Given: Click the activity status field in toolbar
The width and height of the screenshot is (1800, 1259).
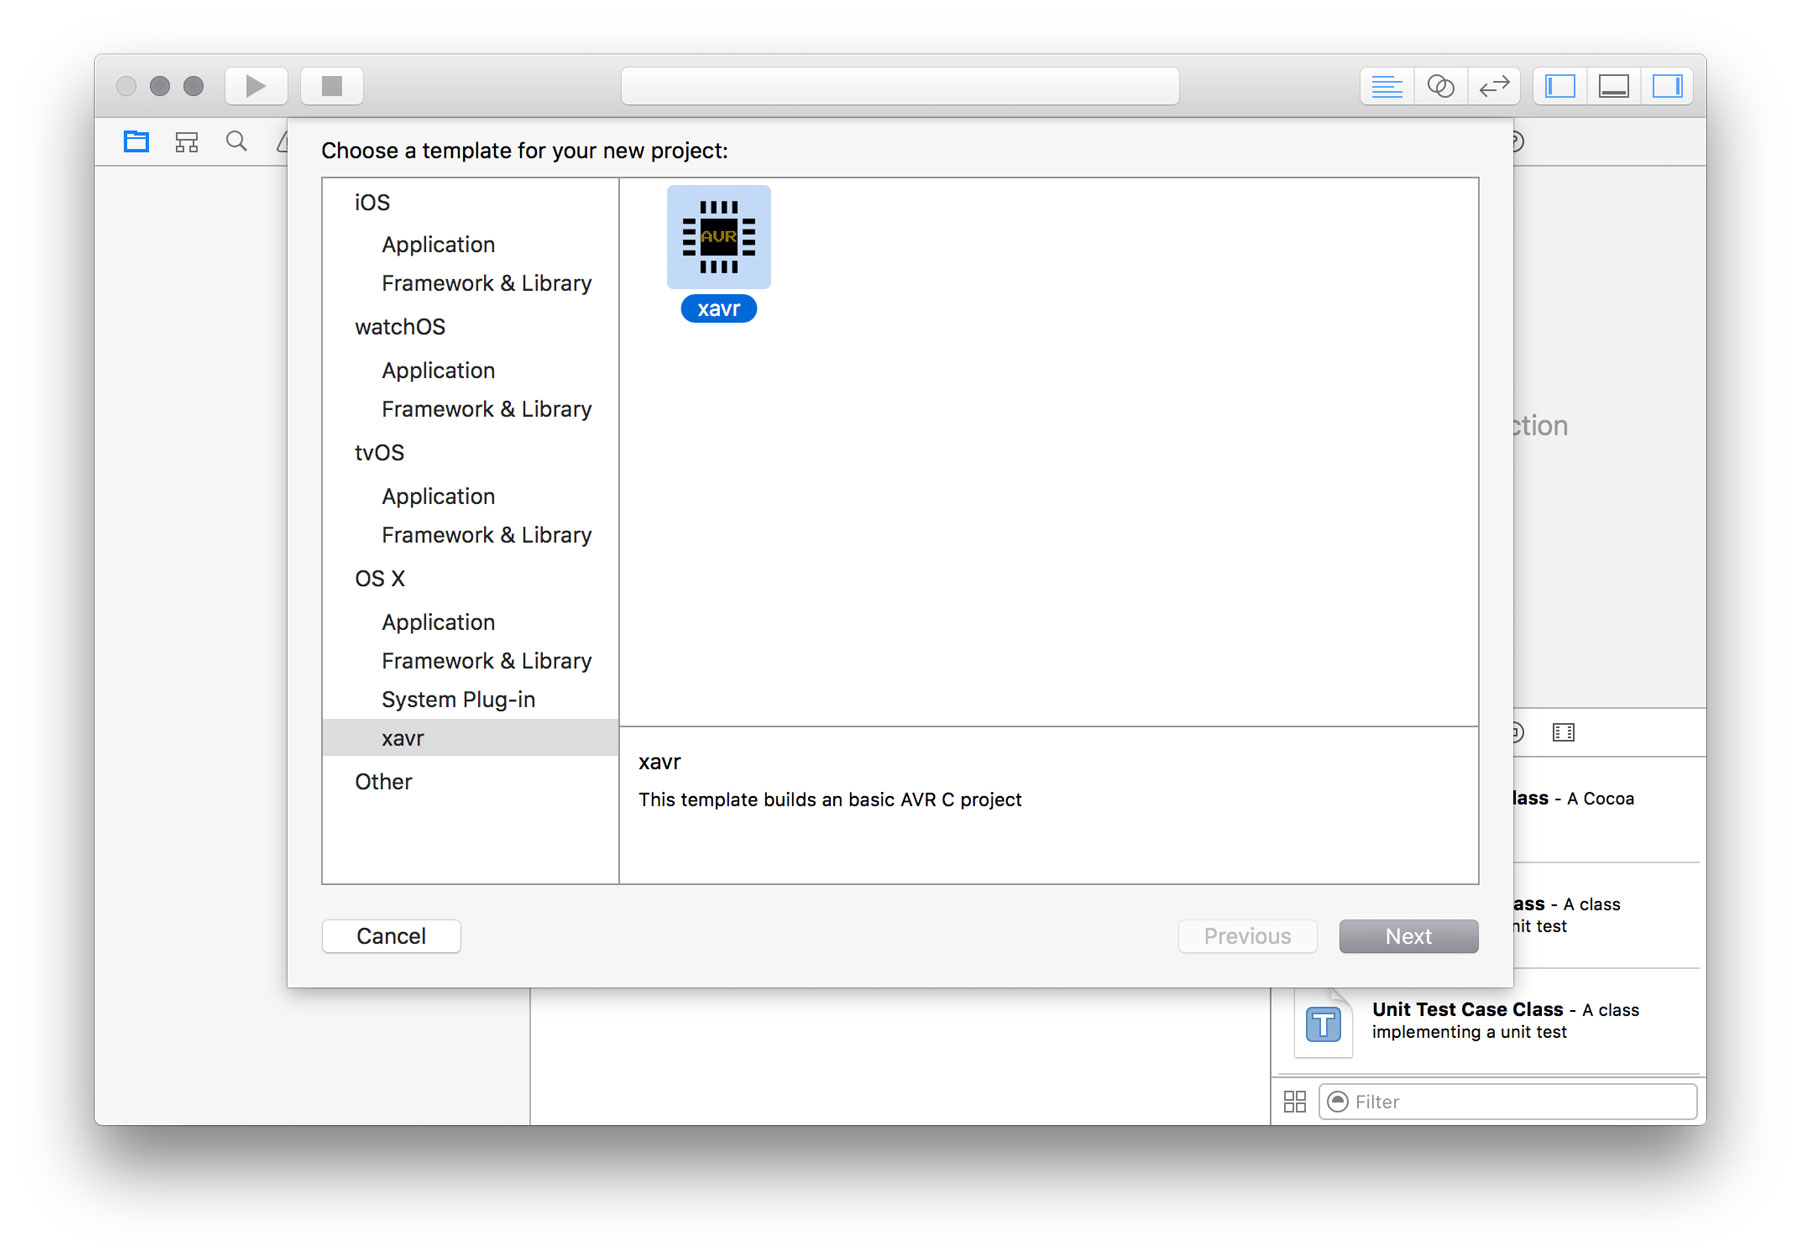Looking at the screenshot, I should coord(900,86).
